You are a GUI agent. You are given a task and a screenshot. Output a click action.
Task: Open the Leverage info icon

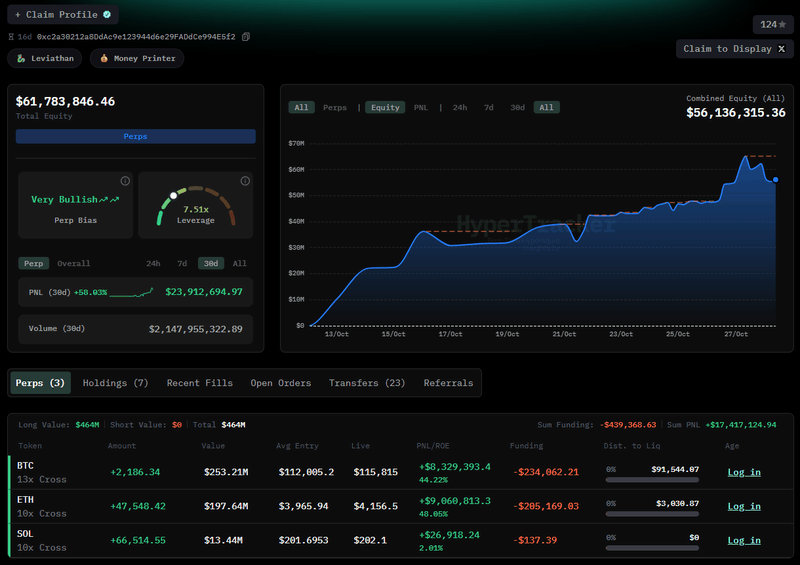point(245,181)
